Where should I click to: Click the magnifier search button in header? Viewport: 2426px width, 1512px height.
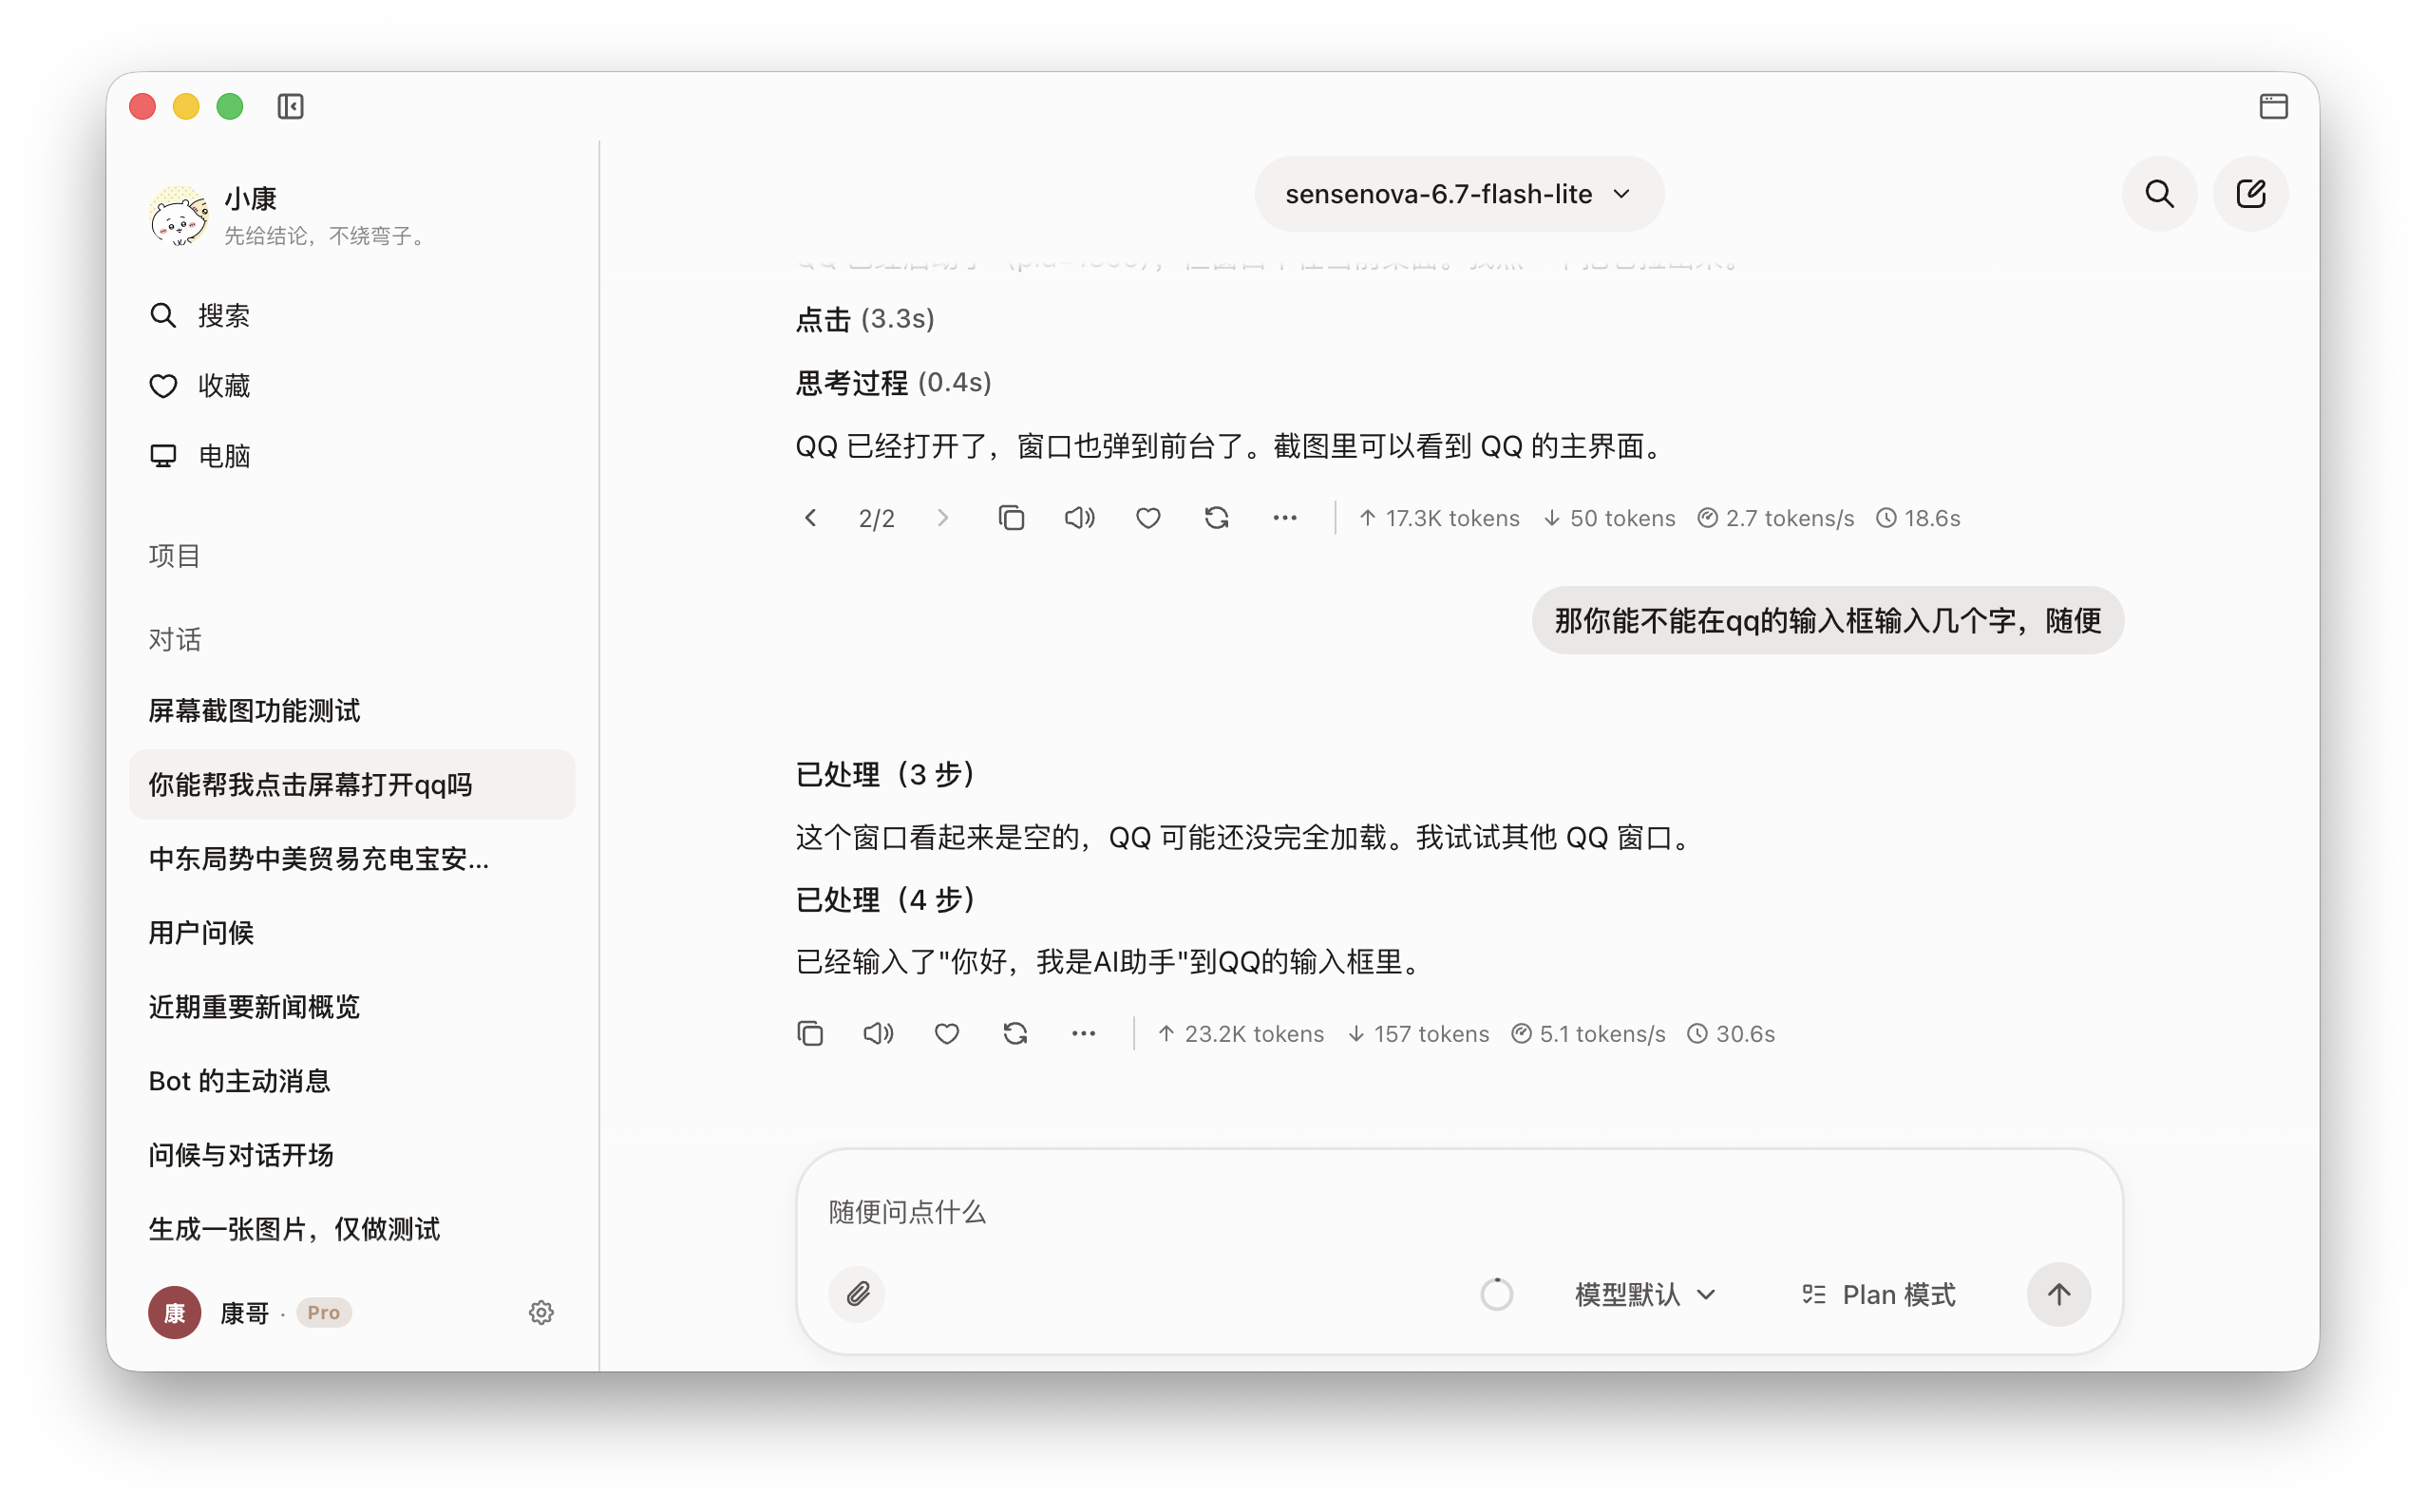click(2159, 194)
